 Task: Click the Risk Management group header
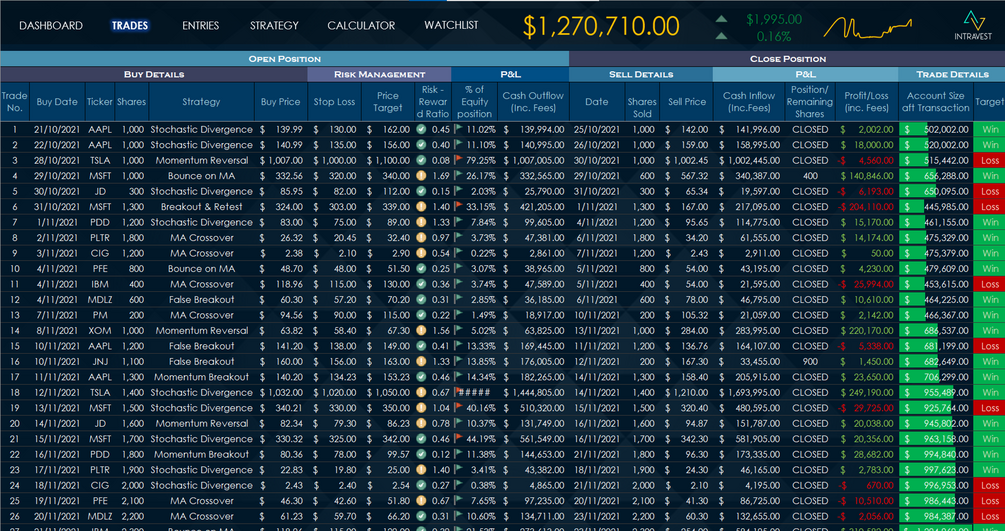point(379,74)
